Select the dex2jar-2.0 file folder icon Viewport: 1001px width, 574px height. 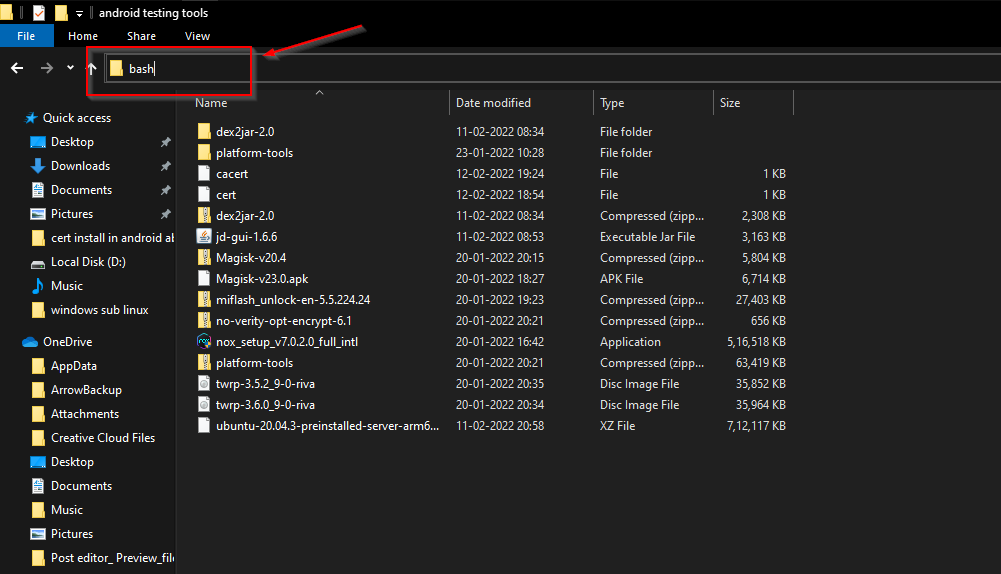pos(204,132)
